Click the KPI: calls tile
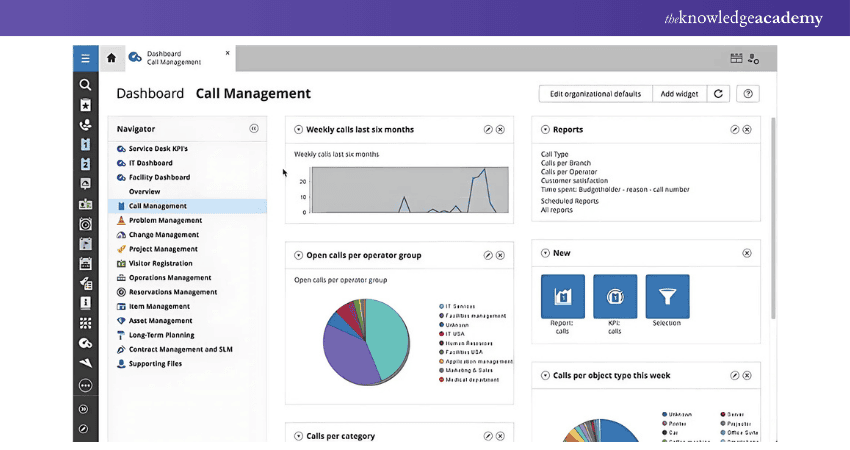This screenshot has width=850, height=450. [614, 297]
